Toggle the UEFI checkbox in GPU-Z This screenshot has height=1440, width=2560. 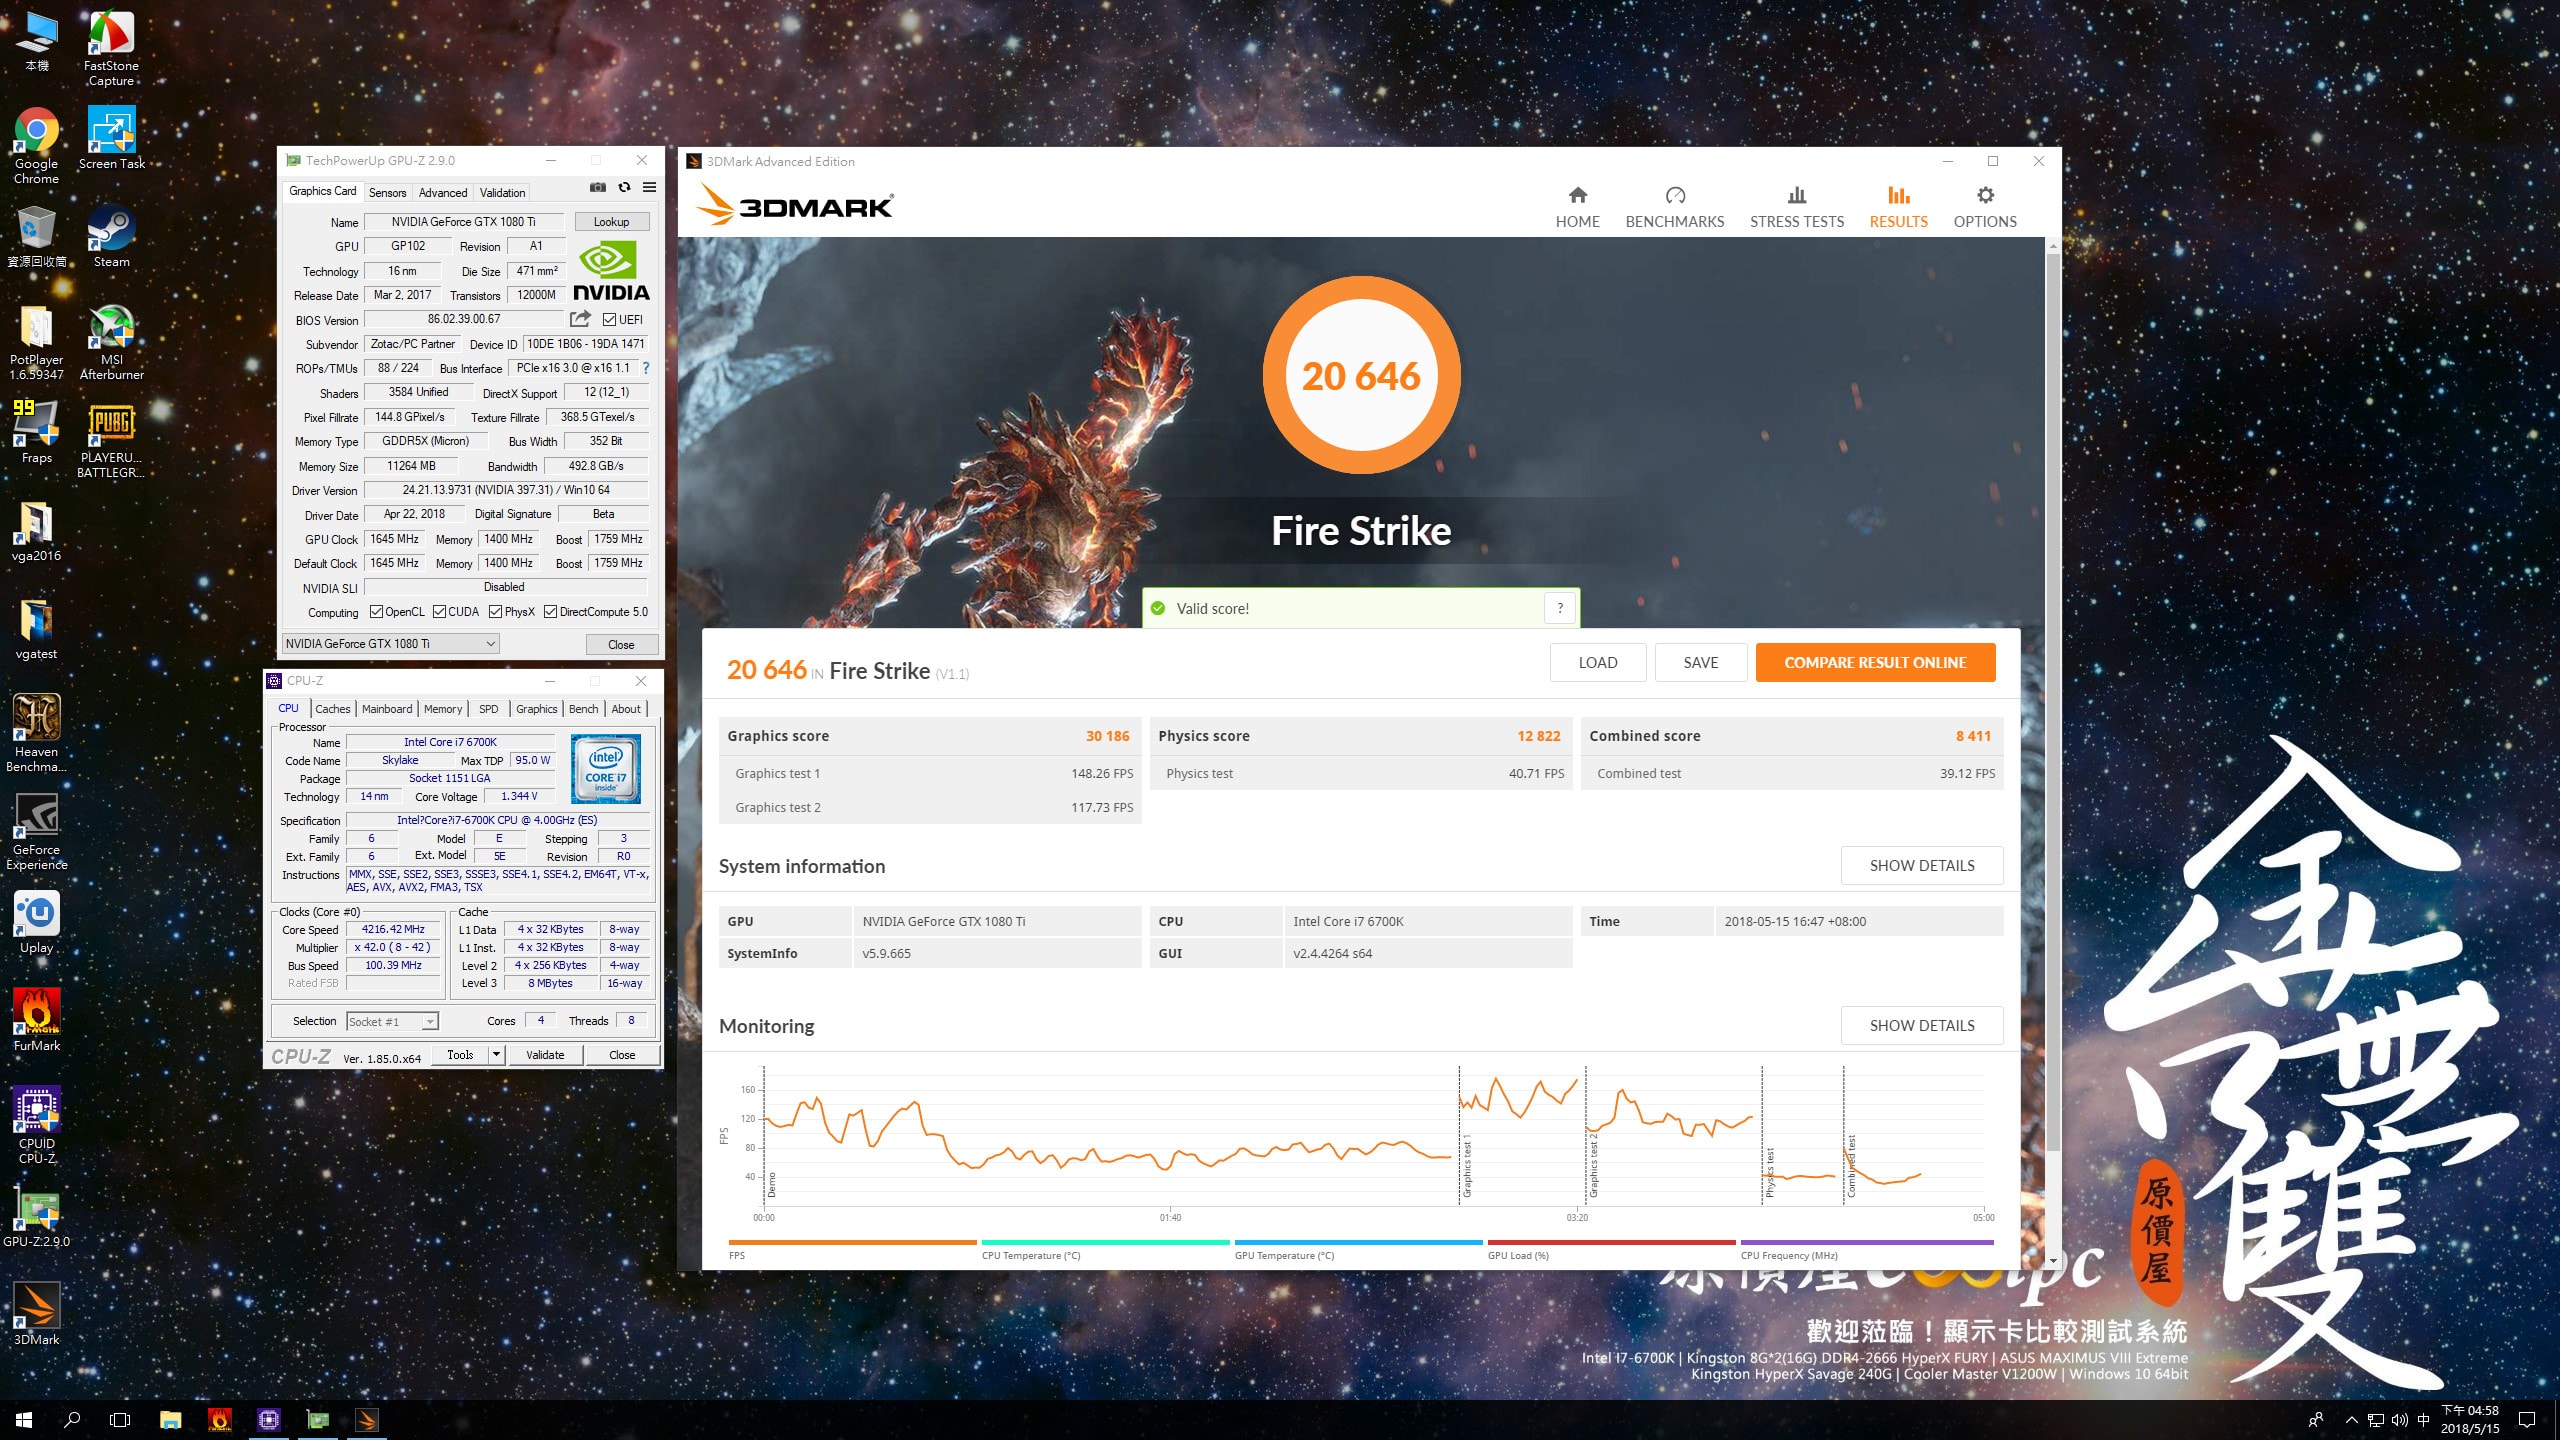[x=609, y=320]
